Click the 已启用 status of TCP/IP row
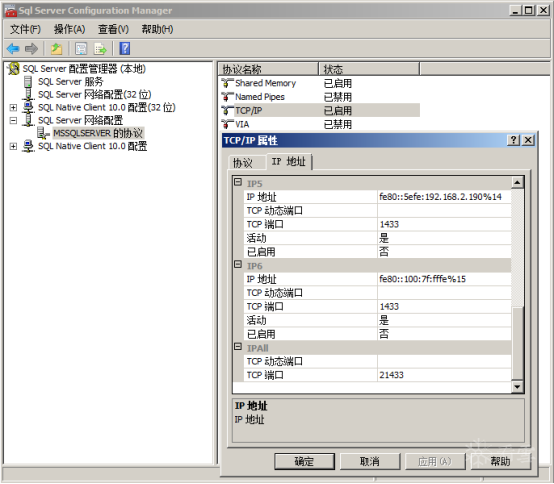Screen dimensions: 554x484 pyautogui.click(x=338, y=111)
